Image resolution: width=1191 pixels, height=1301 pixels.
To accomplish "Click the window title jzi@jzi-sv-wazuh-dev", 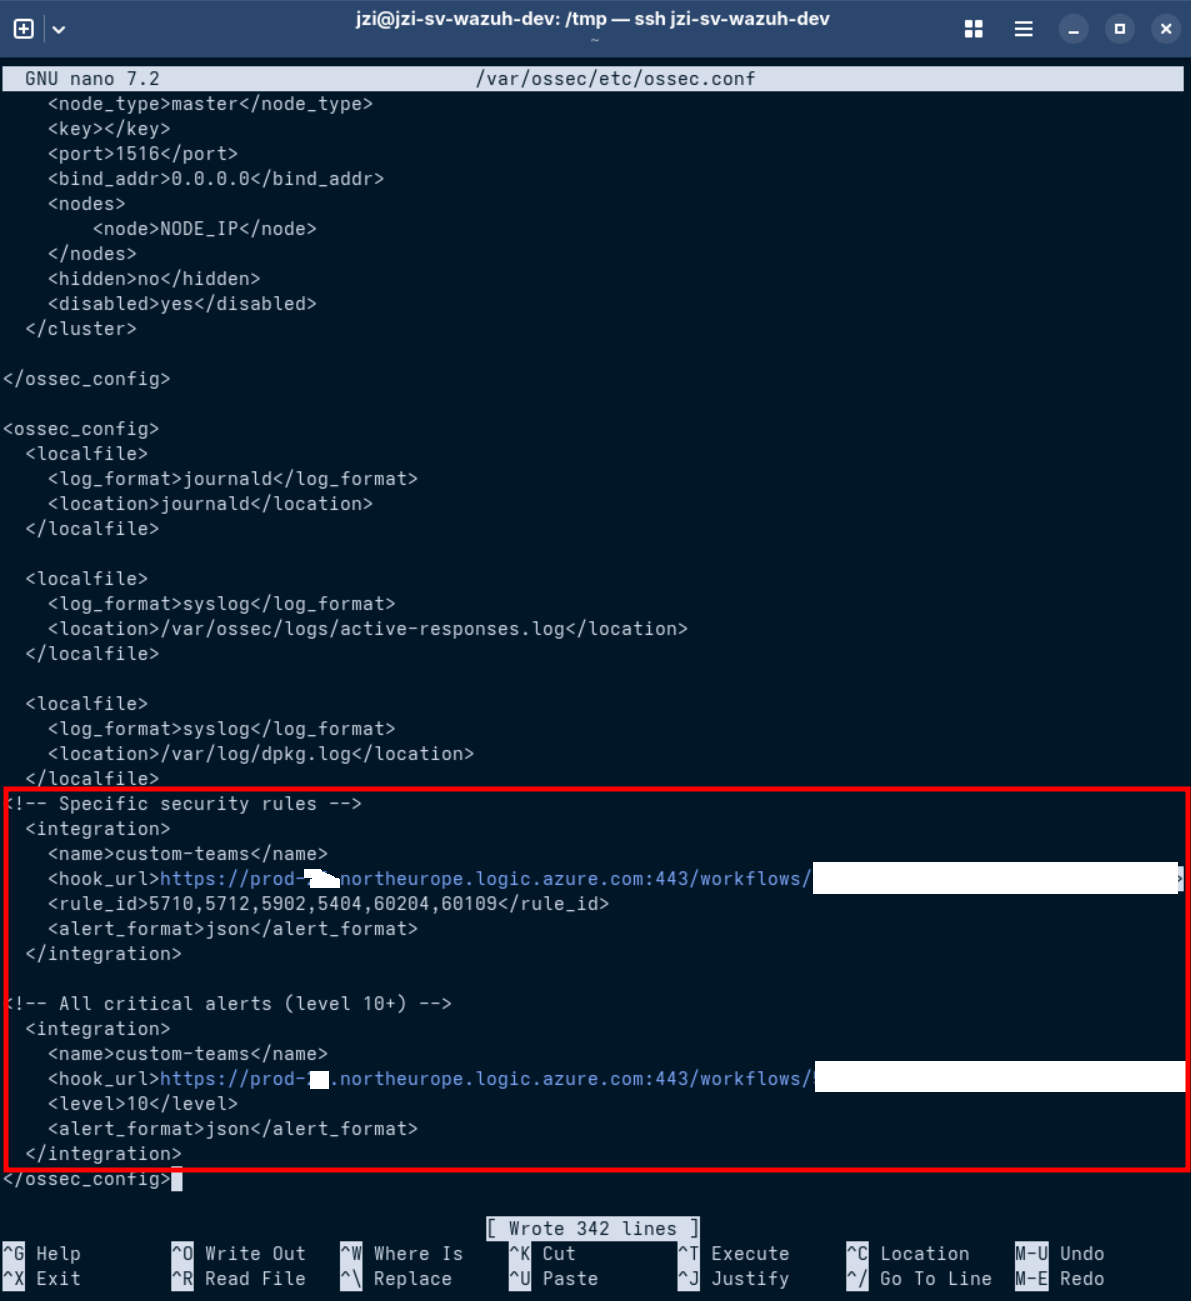I will tap(593, 18).
